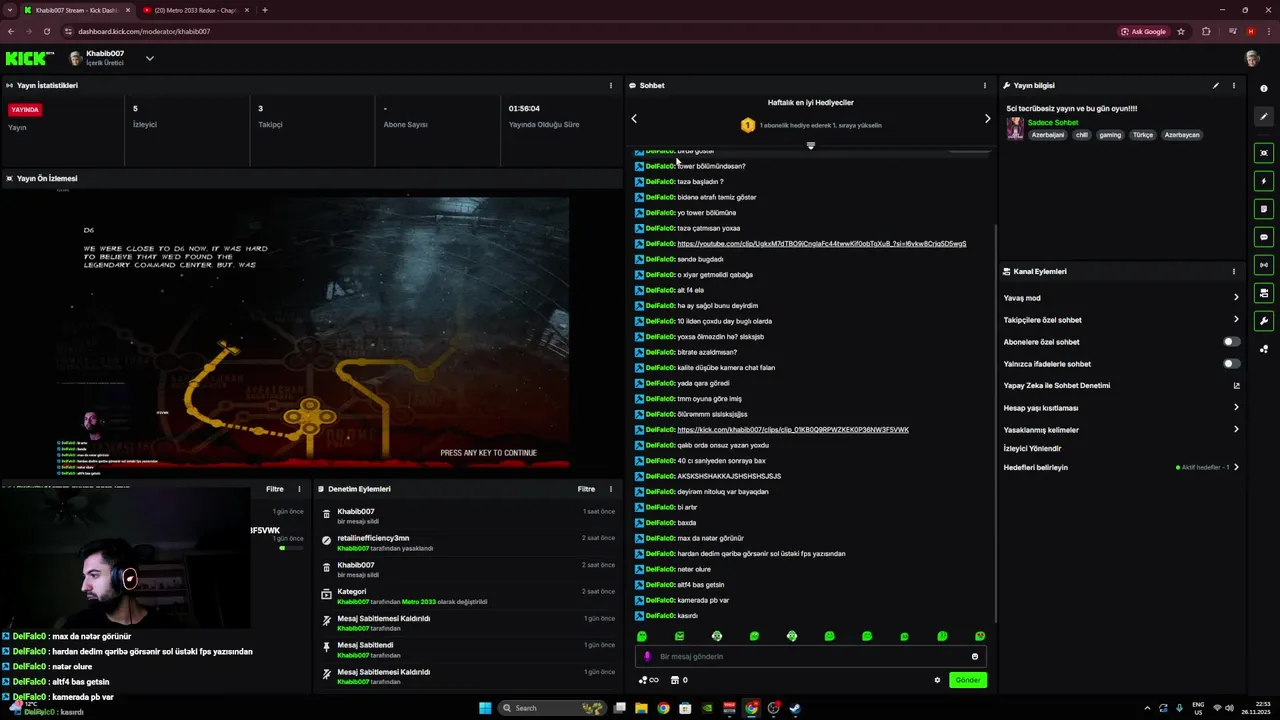Open the emoji picker in message box

975,657
